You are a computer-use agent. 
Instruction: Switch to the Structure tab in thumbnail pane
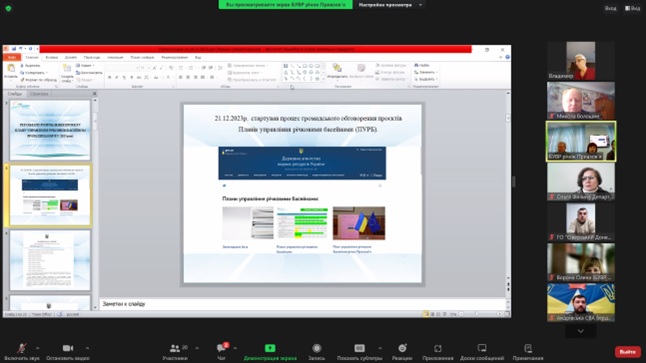pyautogui.click(x=40, y=94)
